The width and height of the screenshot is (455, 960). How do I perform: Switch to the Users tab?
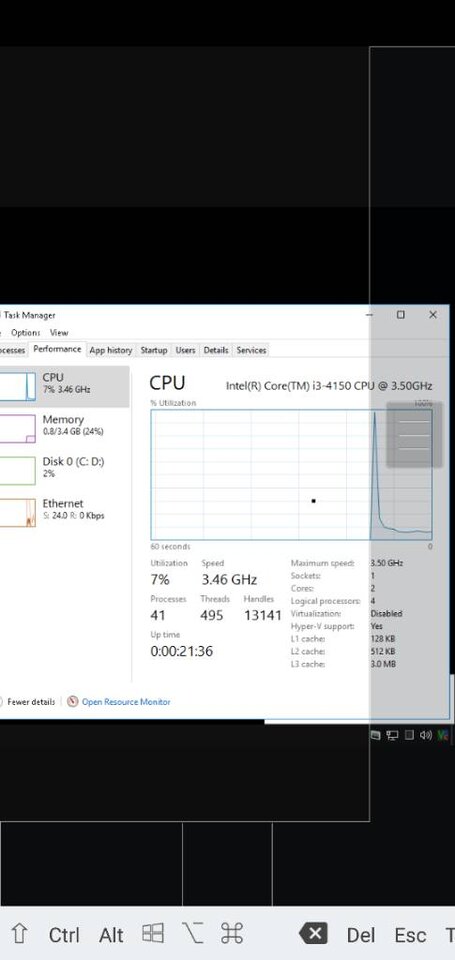coord(186,350)
